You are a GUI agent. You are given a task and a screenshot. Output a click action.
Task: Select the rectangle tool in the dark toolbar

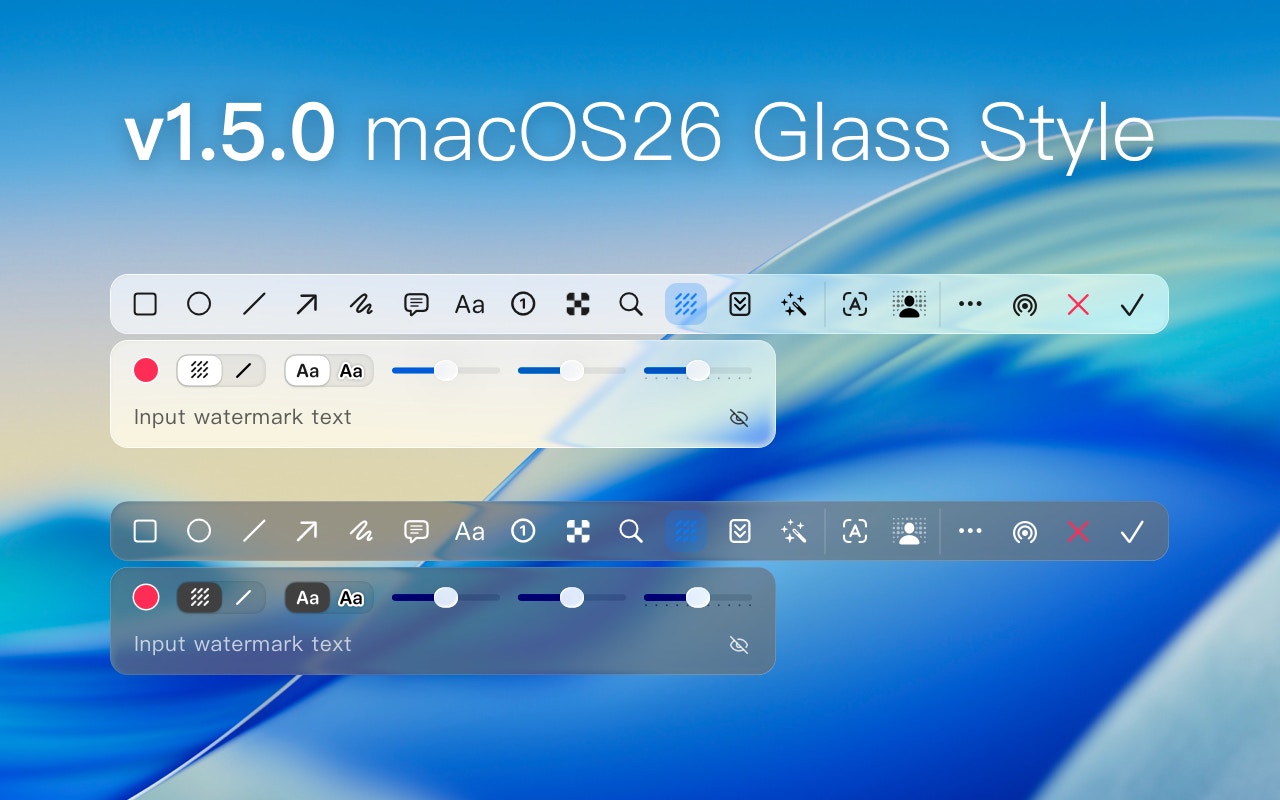pyautogui.click(x=145, y=531)
